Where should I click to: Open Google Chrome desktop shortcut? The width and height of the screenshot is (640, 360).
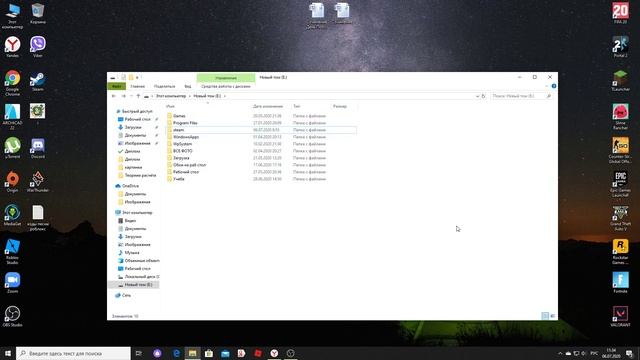[x=12, y=83]
